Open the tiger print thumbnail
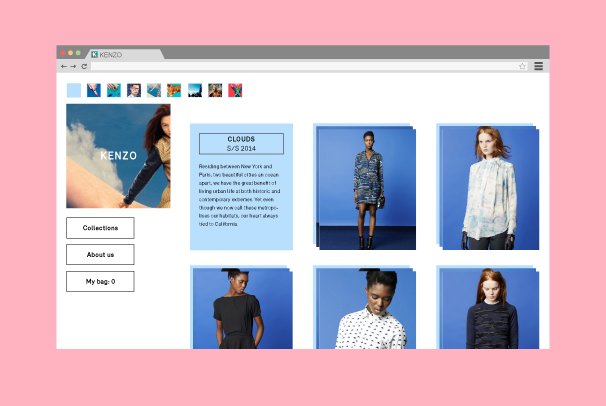Viewport: 606px width, 406px height. click(174, 90)
